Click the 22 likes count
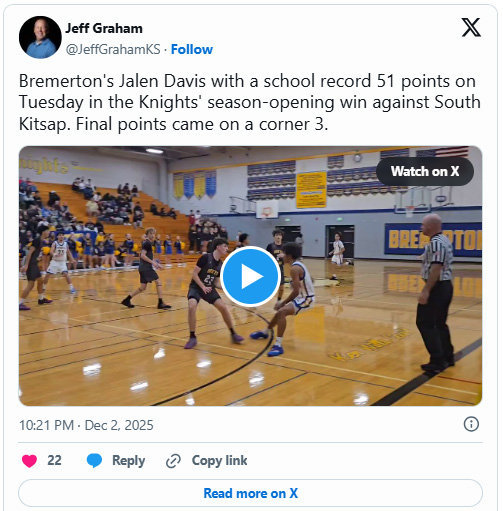Screen dimensions: 503x511 [x=54, y=460]
